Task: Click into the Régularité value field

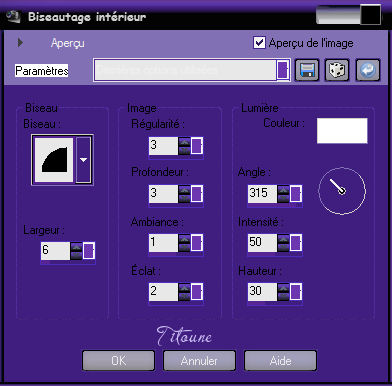Action: click(x=163, y=146)
